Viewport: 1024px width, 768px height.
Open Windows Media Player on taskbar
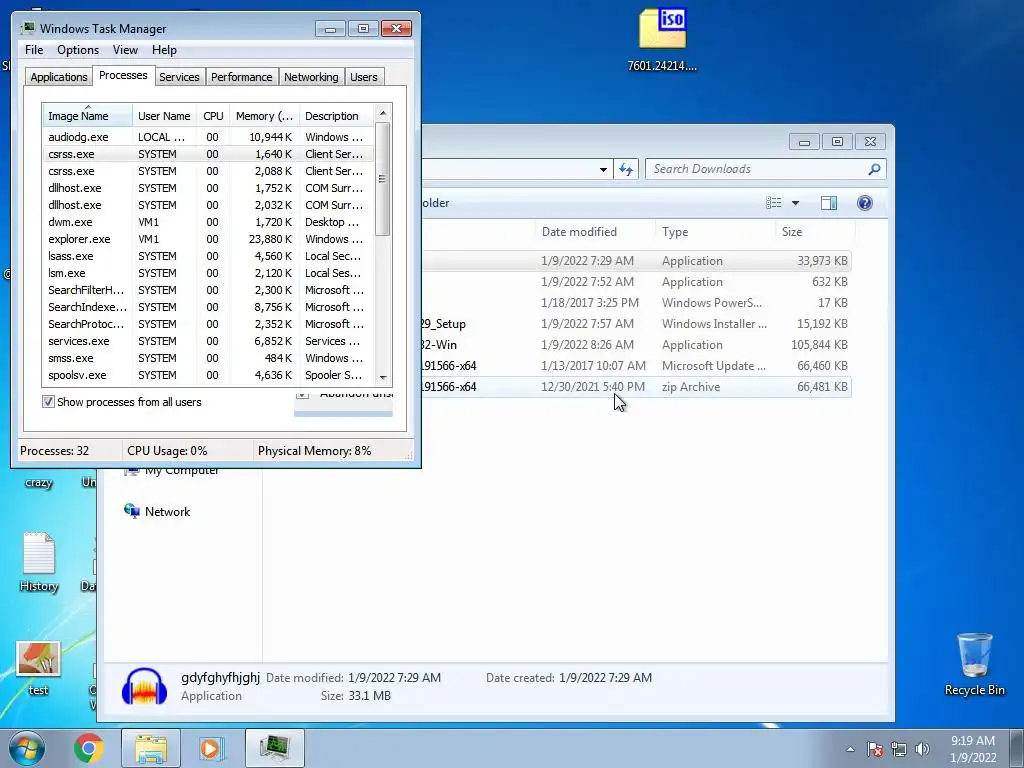click(x=210, y=748)
